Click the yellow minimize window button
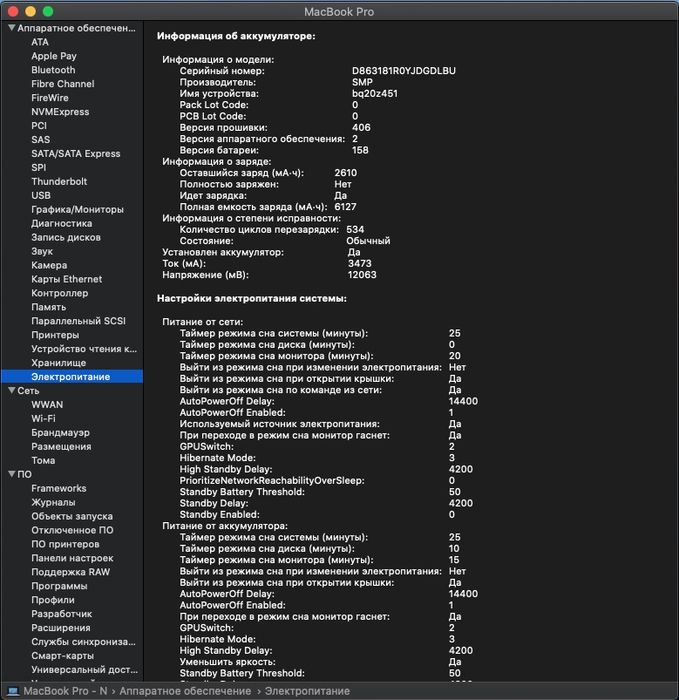The image size is (679, 700). (30, 10)
